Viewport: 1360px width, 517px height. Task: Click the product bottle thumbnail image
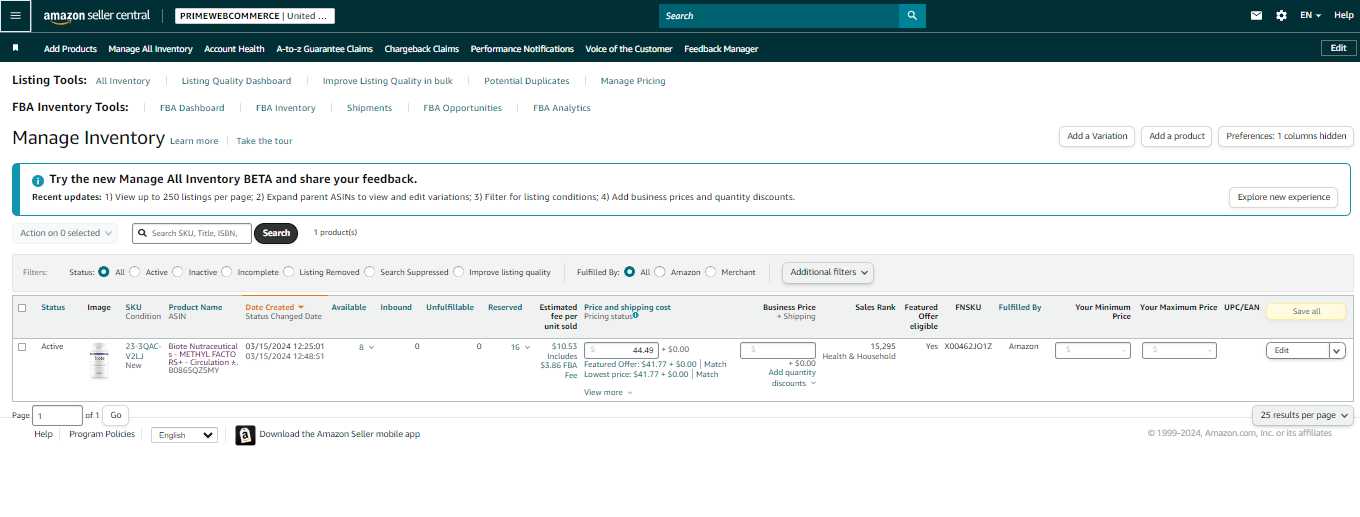point(98,360)
